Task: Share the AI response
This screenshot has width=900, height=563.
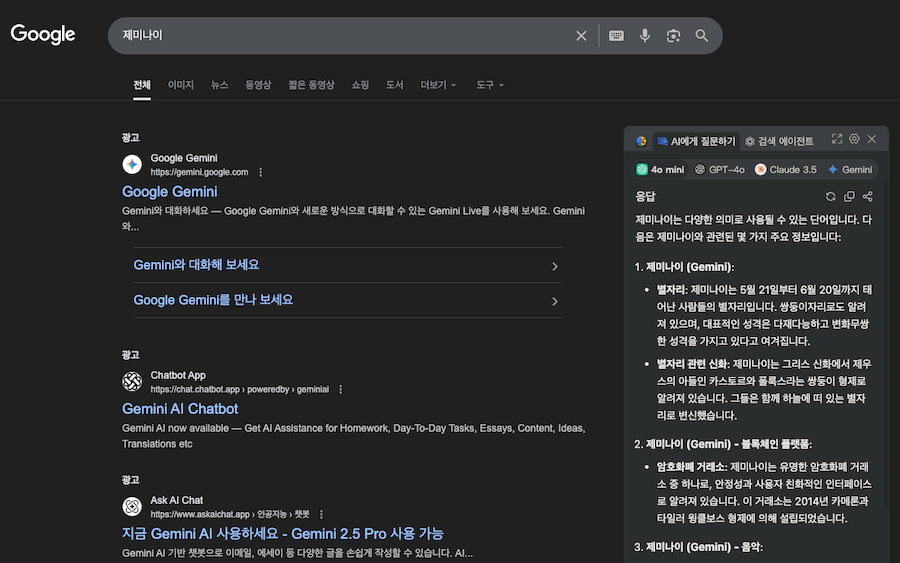Action: click(x=867, y=197)
